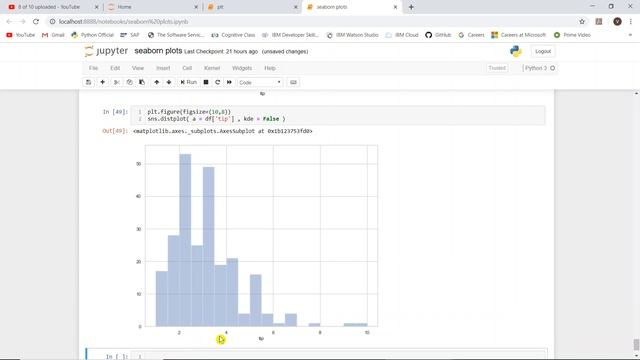Image resolution: width=640 pixels, height=360 pixels.
Task: Click the address bar URL
Action: pos(123,22)
